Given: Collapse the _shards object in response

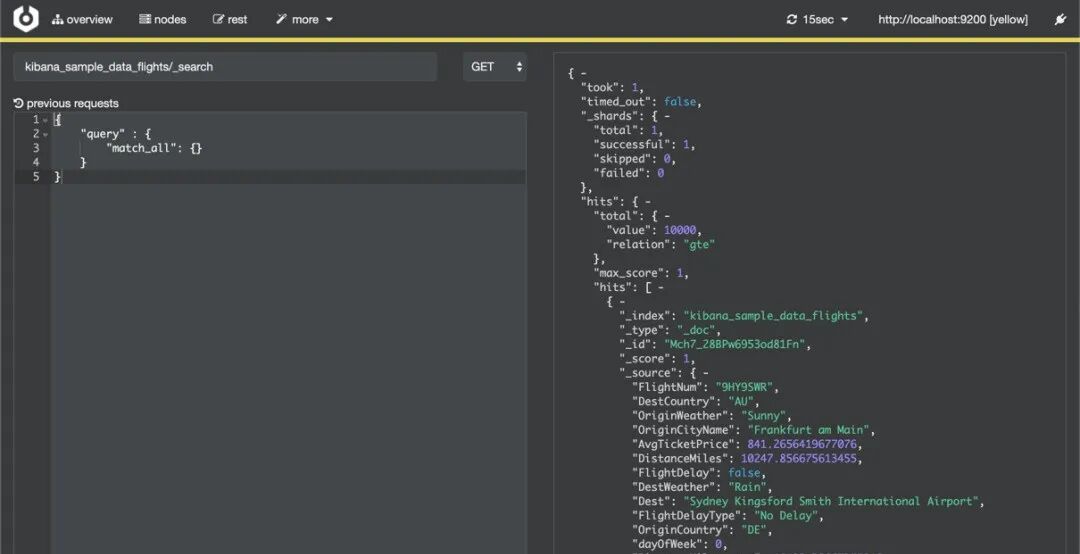Looking at the screenshot, I should 667,116.
